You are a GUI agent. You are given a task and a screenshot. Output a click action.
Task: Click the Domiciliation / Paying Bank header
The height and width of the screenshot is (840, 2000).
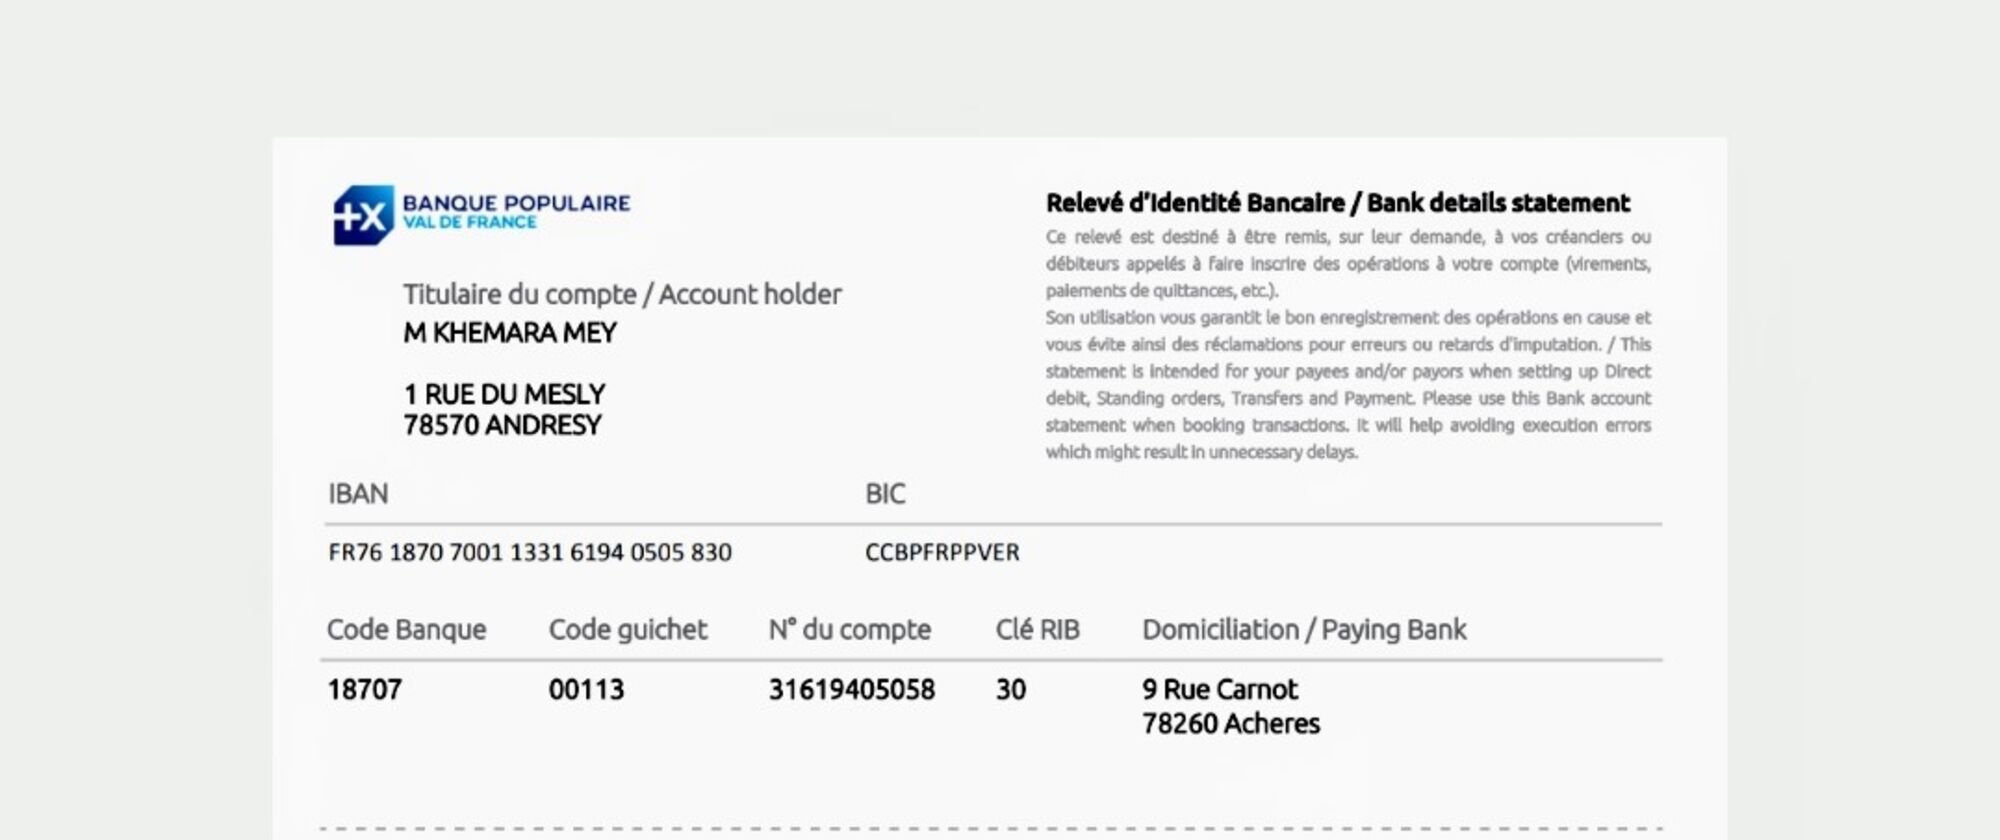[1303, 630]
